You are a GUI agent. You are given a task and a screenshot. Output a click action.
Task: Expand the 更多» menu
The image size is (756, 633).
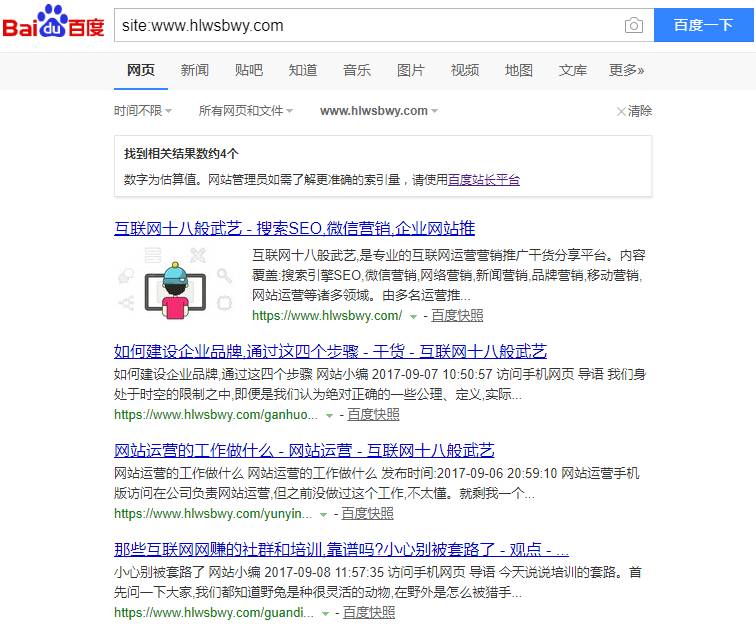(x=626, y=70)
